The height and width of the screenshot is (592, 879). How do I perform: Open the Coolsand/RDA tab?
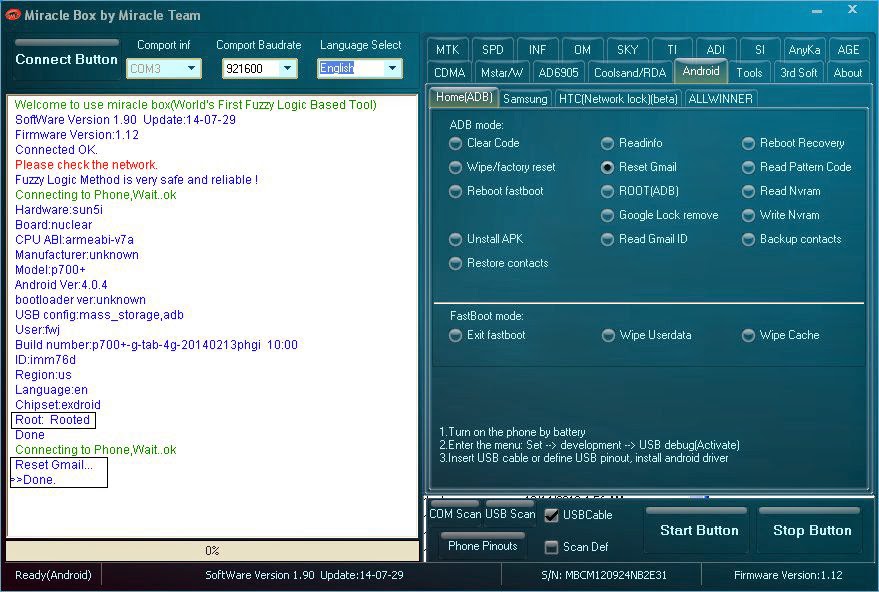(630, 73)
